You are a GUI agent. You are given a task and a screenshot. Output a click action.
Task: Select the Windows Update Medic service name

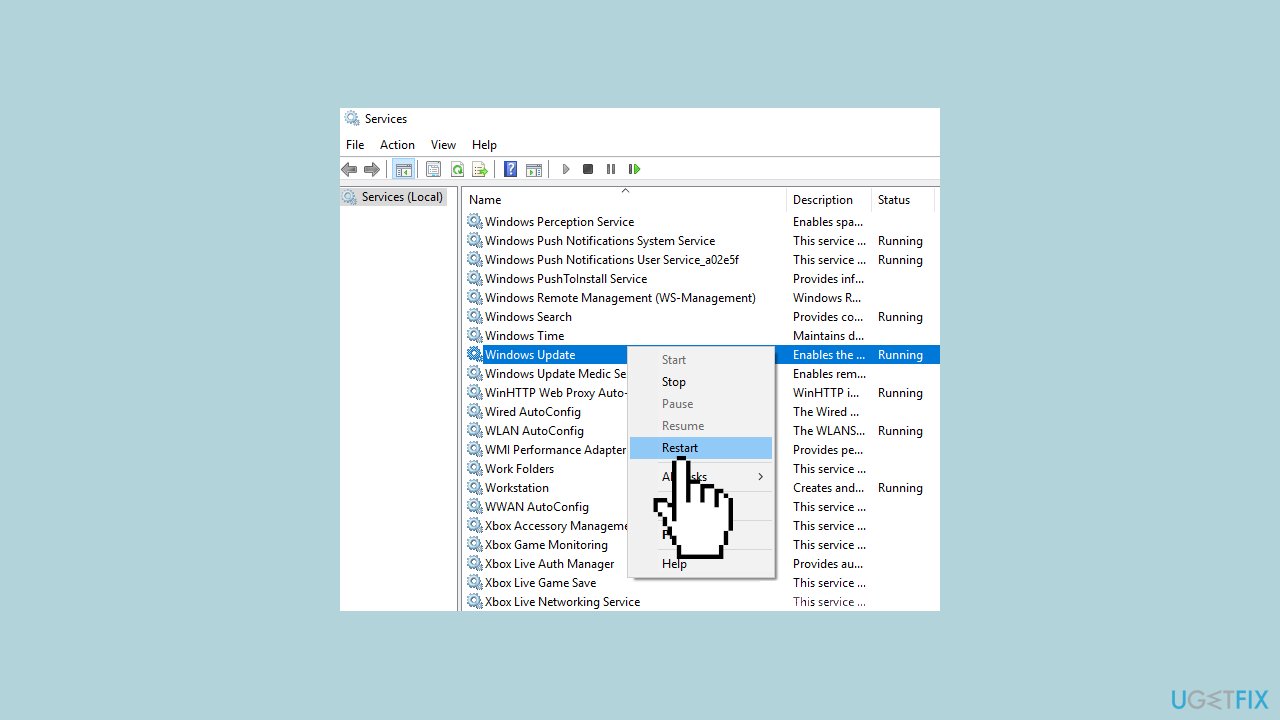pyautogui.click(x=556, y=374)
